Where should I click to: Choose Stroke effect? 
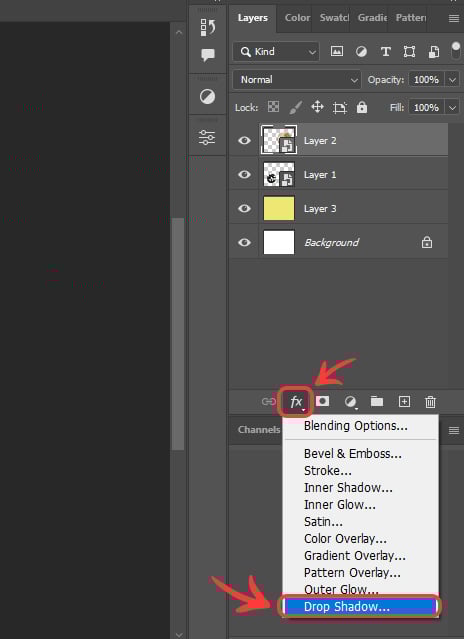pyautogui.click(x=361, y=471)
